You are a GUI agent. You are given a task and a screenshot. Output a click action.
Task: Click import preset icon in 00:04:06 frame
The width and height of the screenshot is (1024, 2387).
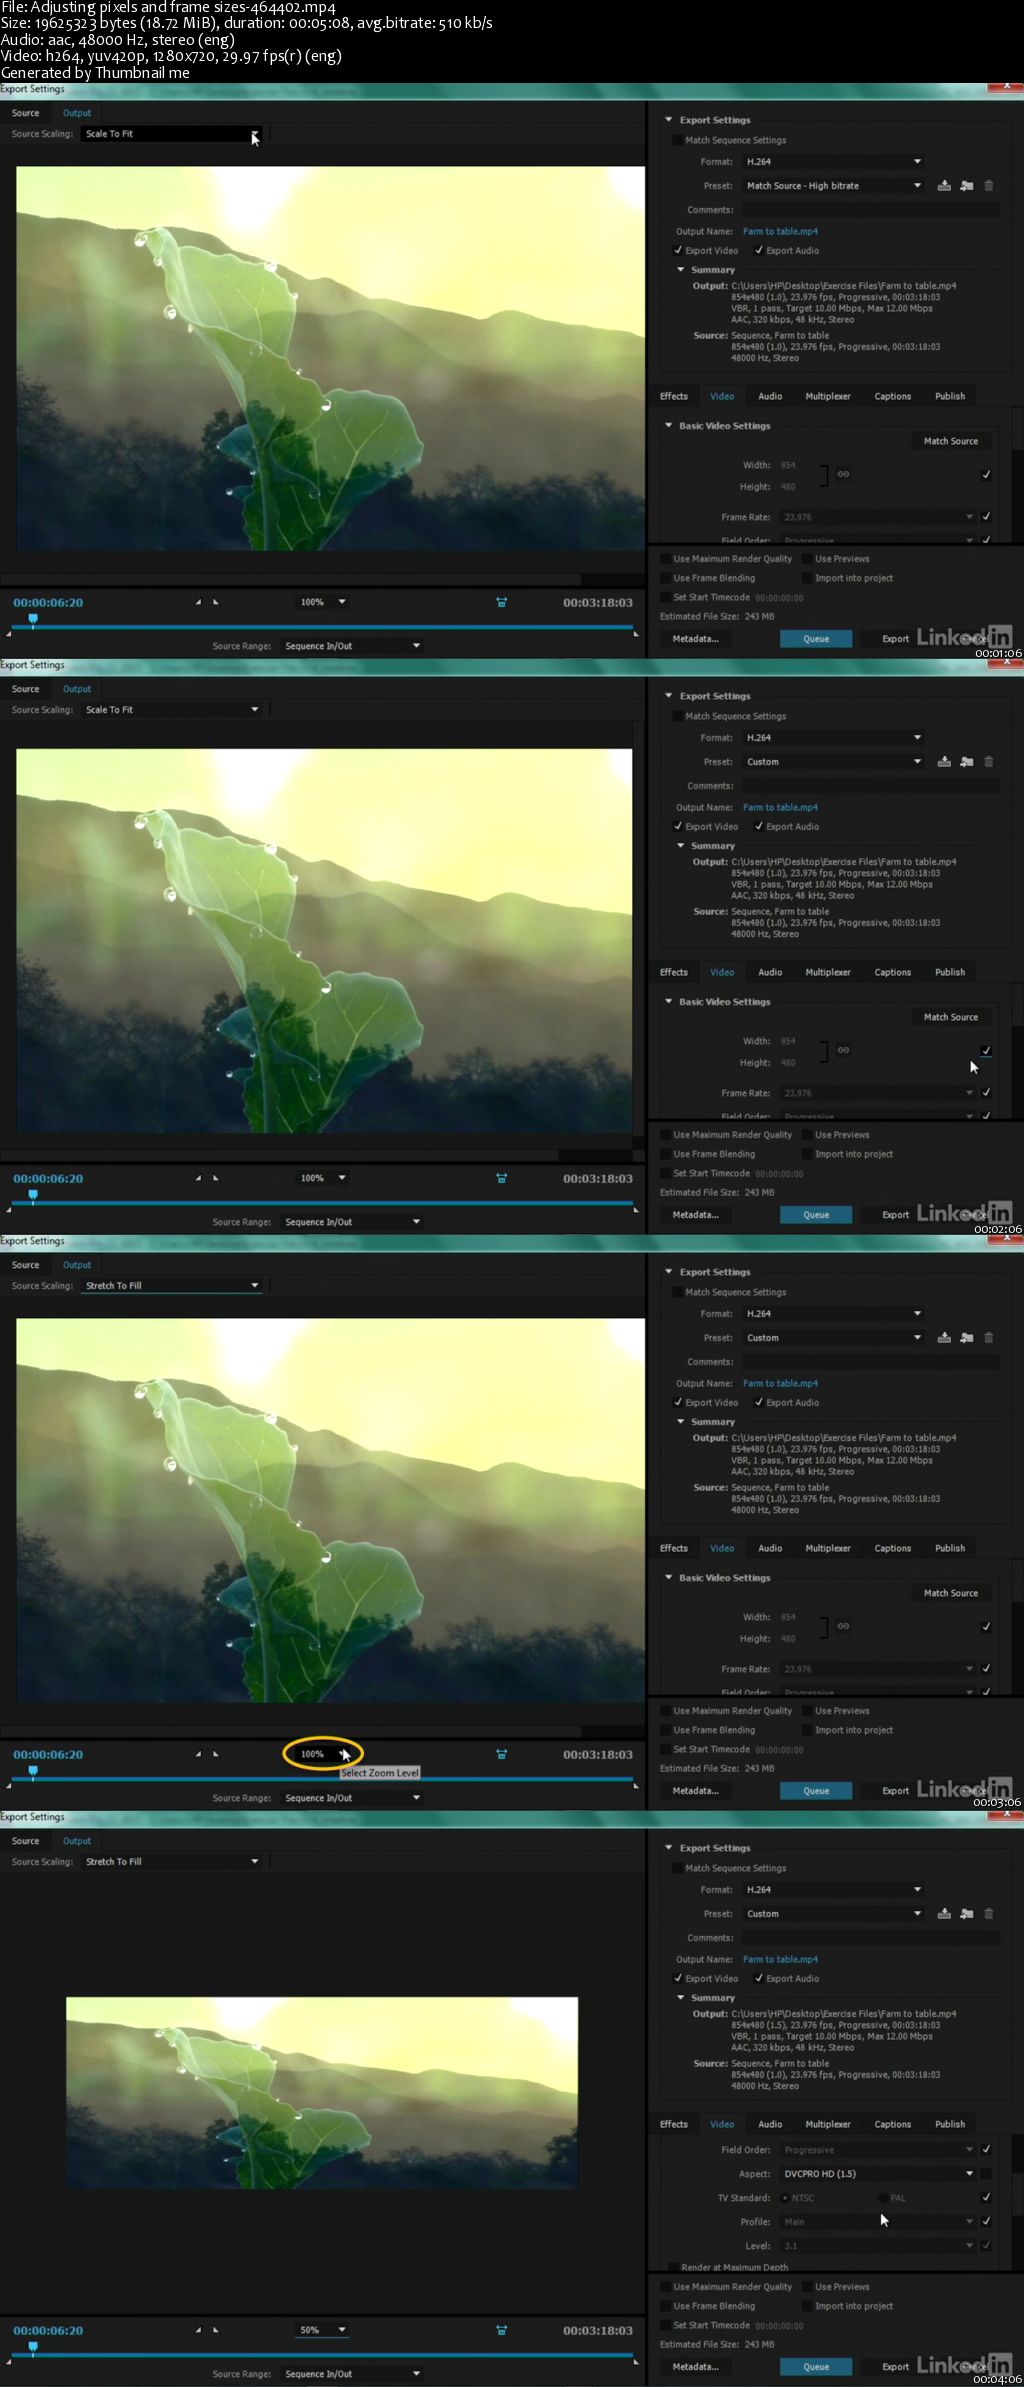[x=967, y=1914]
